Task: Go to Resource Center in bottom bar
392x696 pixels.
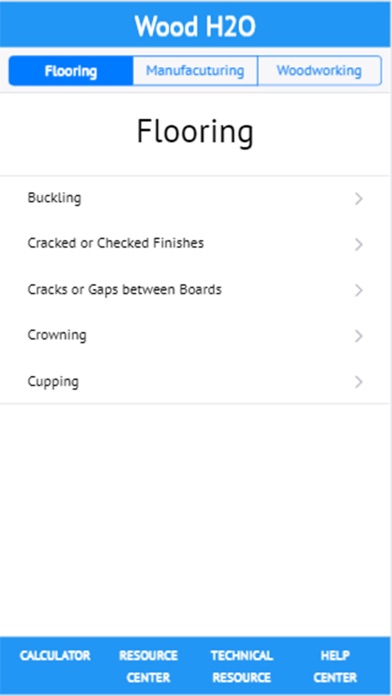Action: click(x=148, y=666)
